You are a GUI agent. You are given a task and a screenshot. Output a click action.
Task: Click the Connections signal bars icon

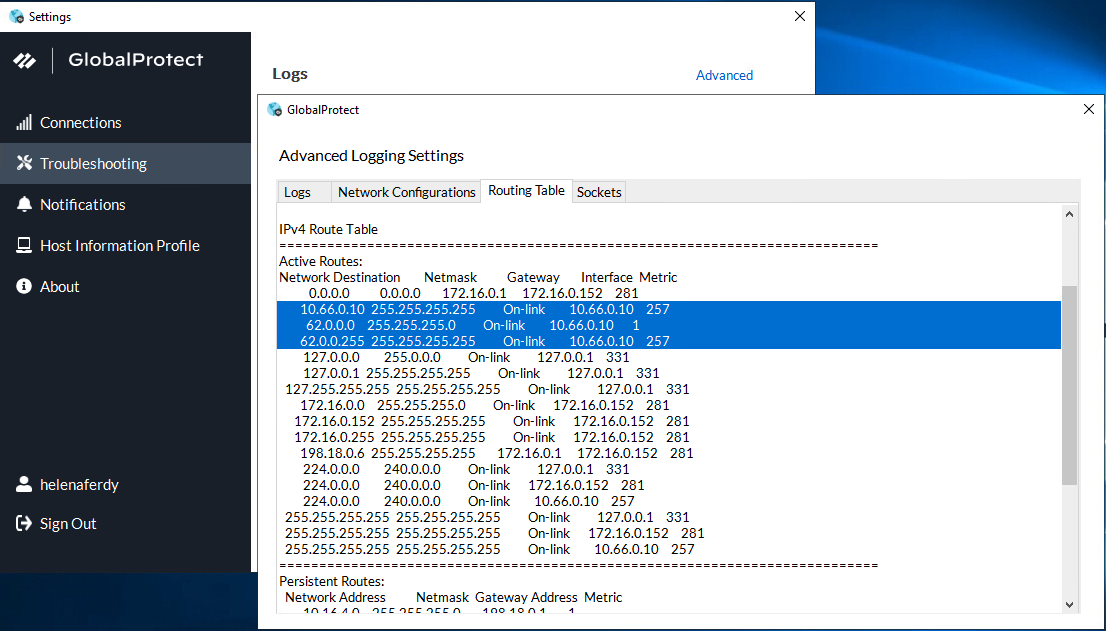coord(24,123)
